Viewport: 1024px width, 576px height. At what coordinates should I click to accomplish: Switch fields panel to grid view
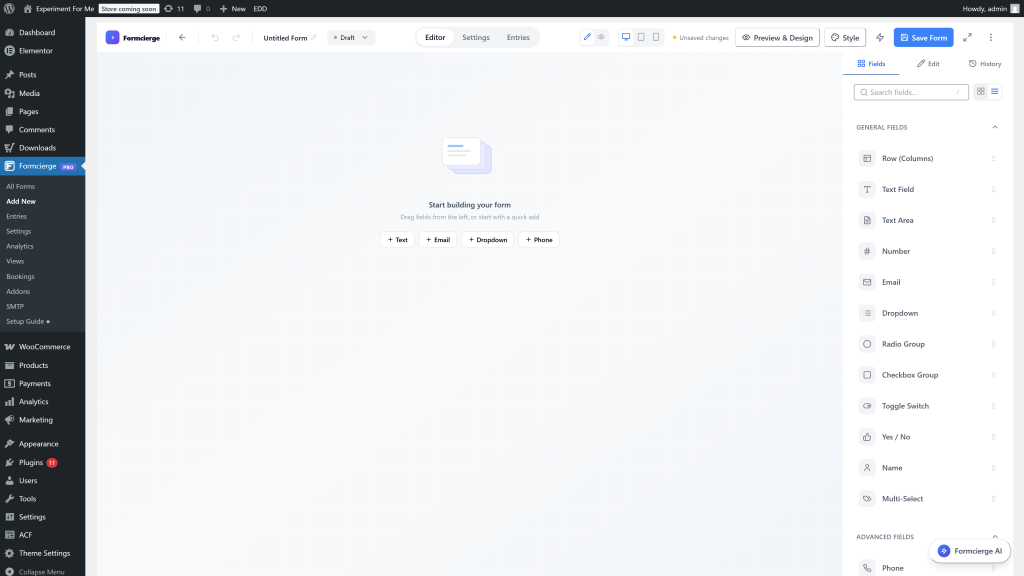981,91
